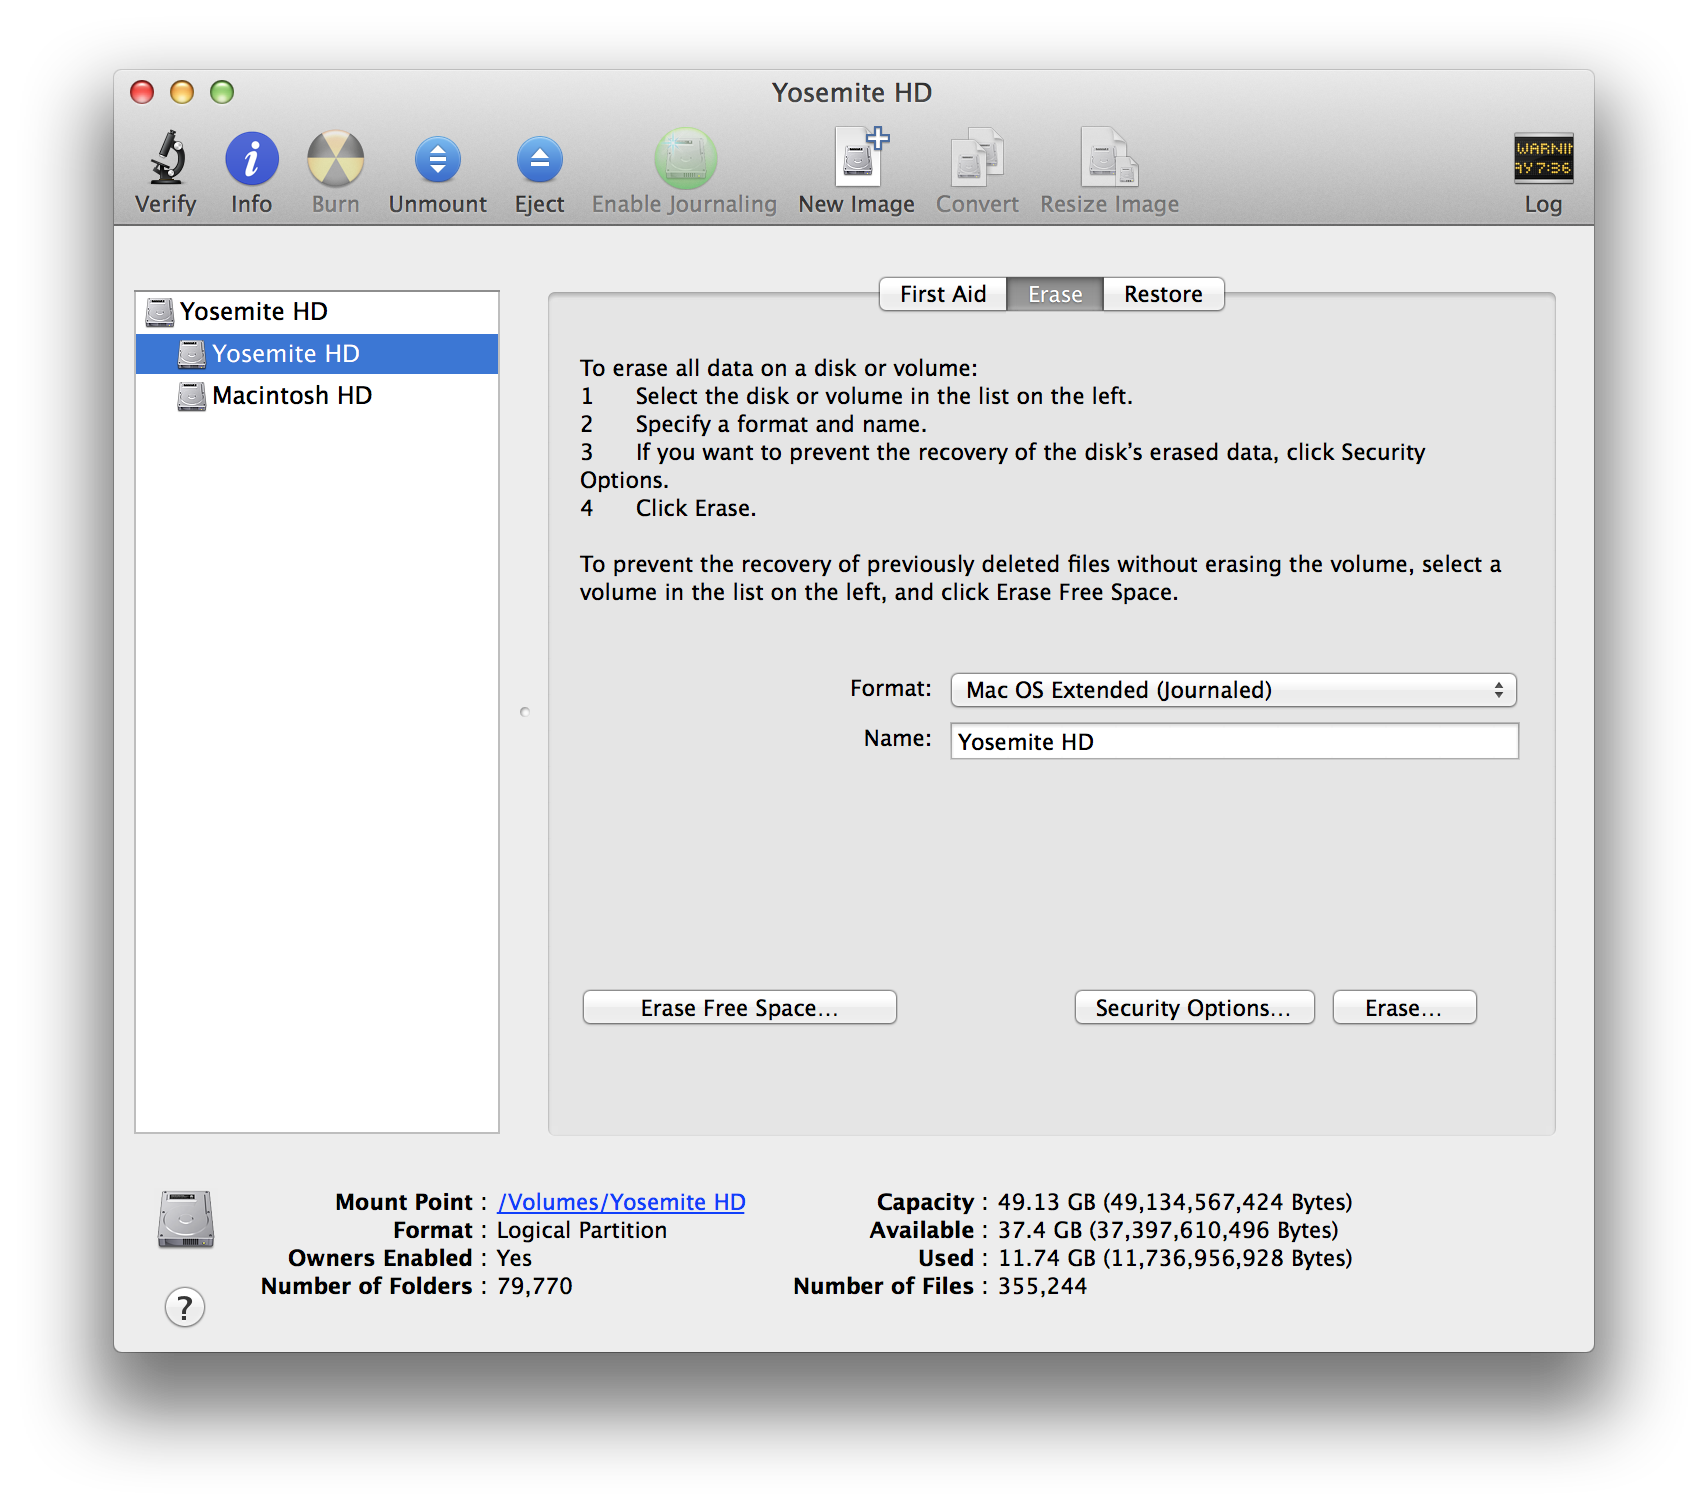Click the Verify microscope icon
This screenshot has width=1708, height=1510.
tap(167, 158)
